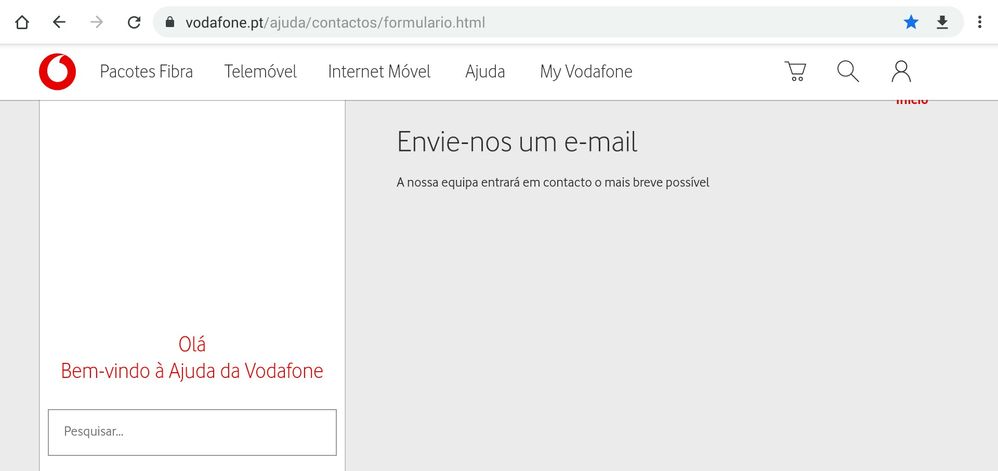Image resolution: width=998 pixels, height=471 pixels.
Task: Click the browser home icon
Action: click(x=22, y=22)
